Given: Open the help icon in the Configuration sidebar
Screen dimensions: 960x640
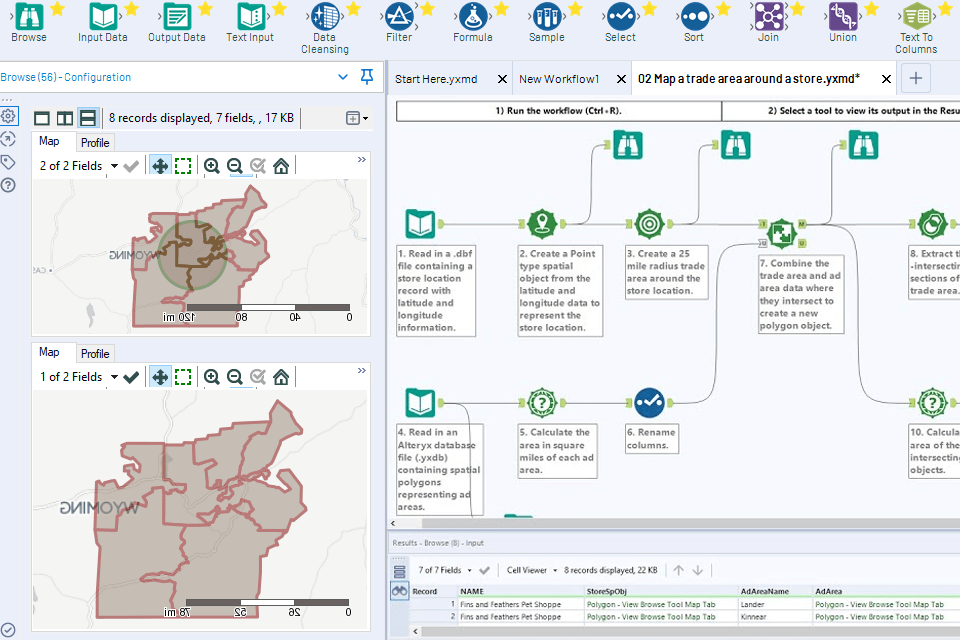Looking at the screenshot, I should point(8,185).
